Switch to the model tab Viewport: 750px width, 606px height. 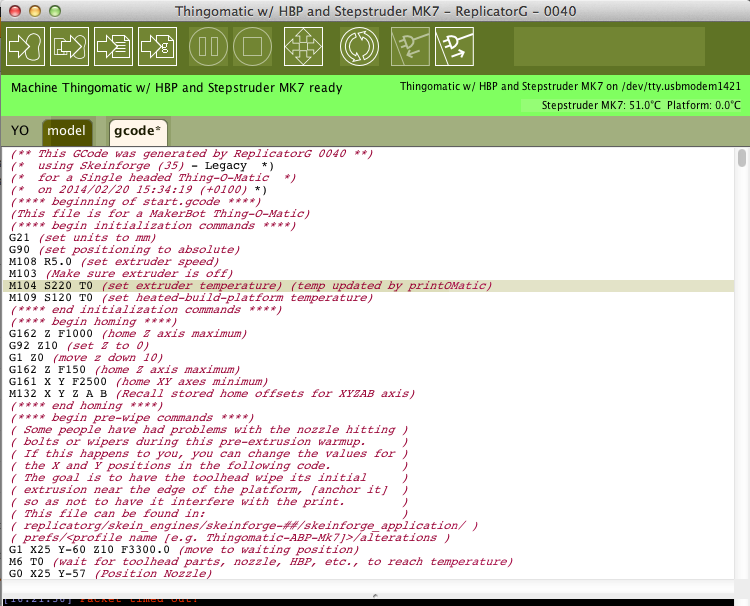66,131
